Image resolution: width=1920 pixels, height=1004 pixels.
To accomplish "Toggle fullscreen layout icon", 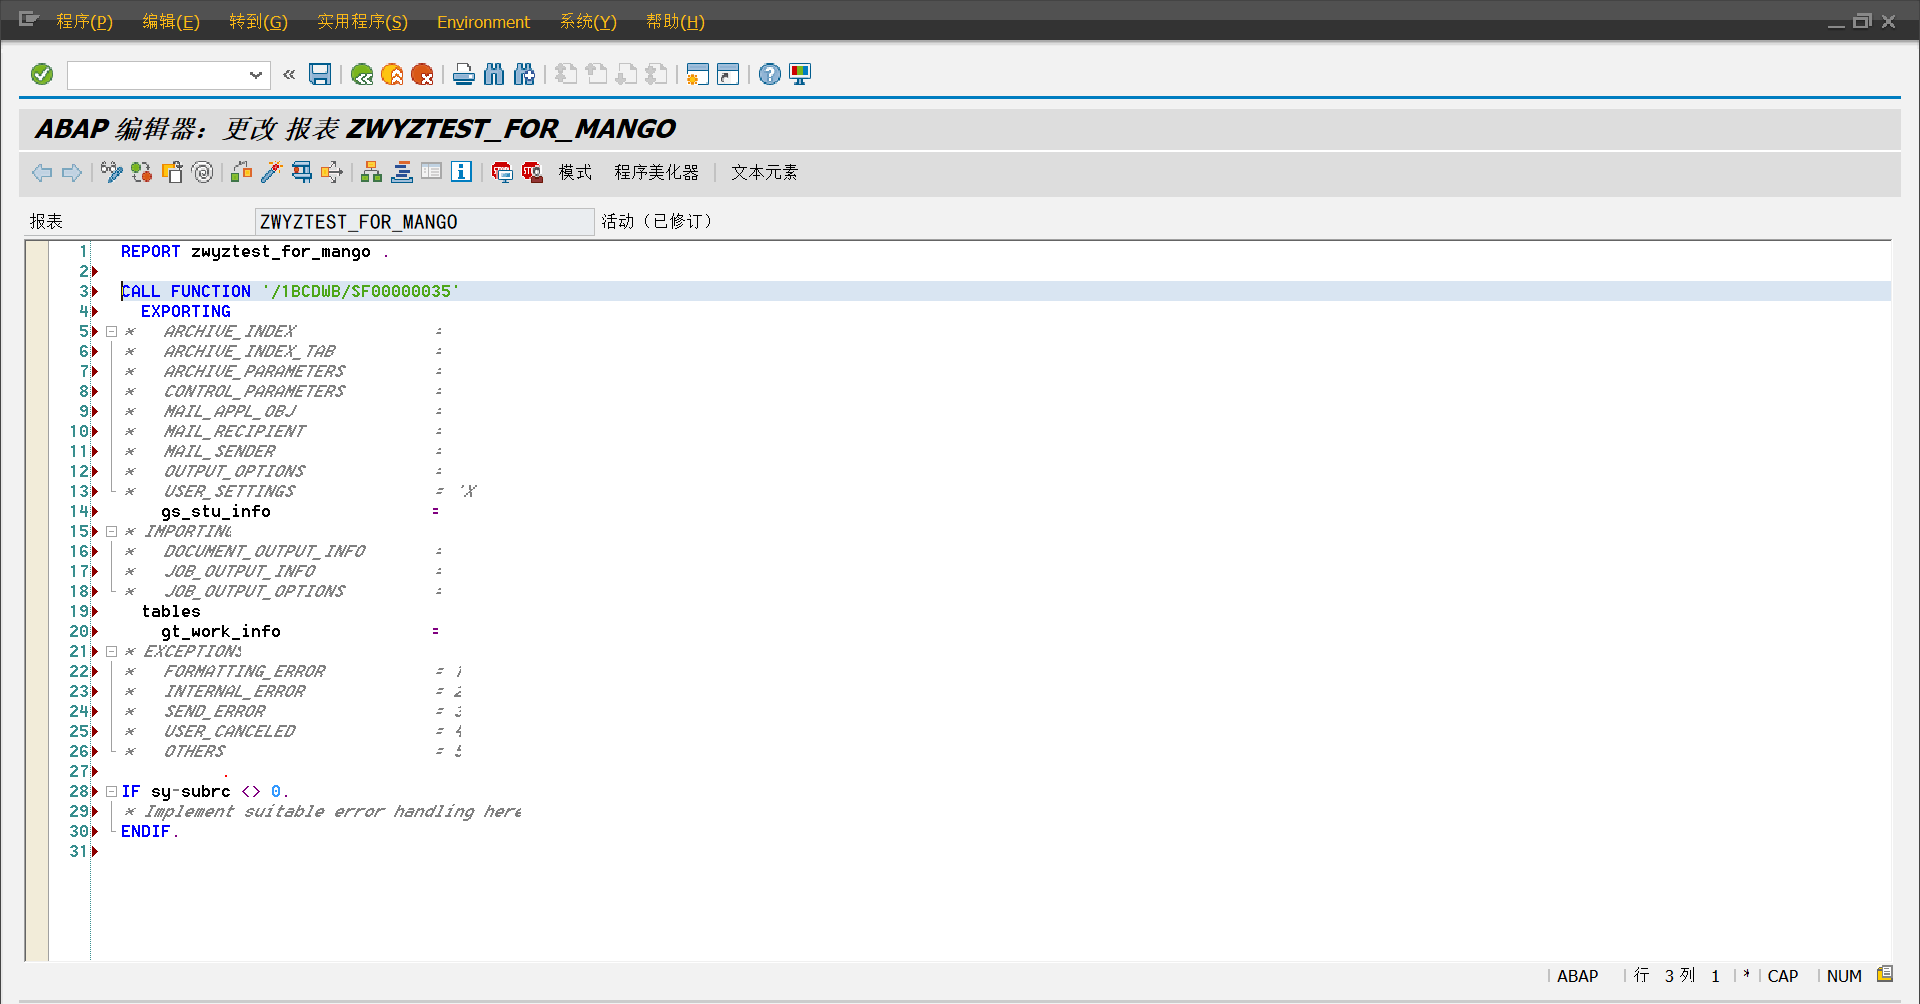I will coord(431,173).
